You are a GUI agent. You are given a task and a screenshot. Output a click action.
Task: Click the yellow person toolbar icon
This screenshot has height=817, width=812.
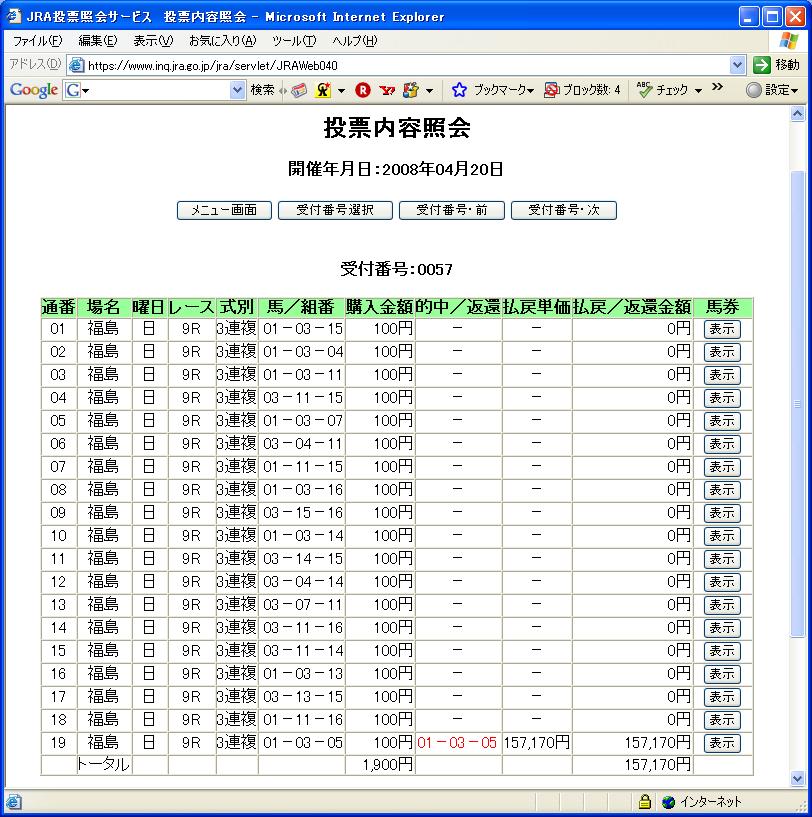click(x=323, y=90)
